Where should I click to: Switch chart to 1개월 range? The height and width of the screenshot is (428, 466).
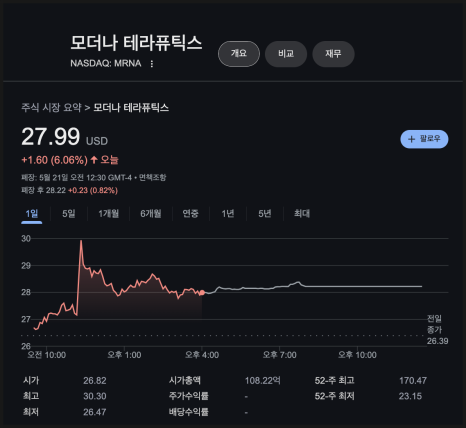[109, 214]
